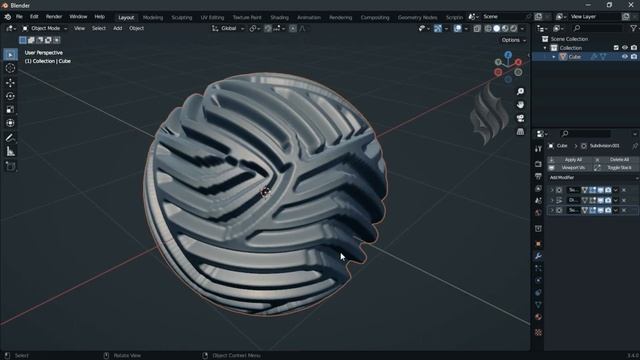640x360 pixels.
Task: Open the Object properties tab
Action: click(x=538, y=244)
